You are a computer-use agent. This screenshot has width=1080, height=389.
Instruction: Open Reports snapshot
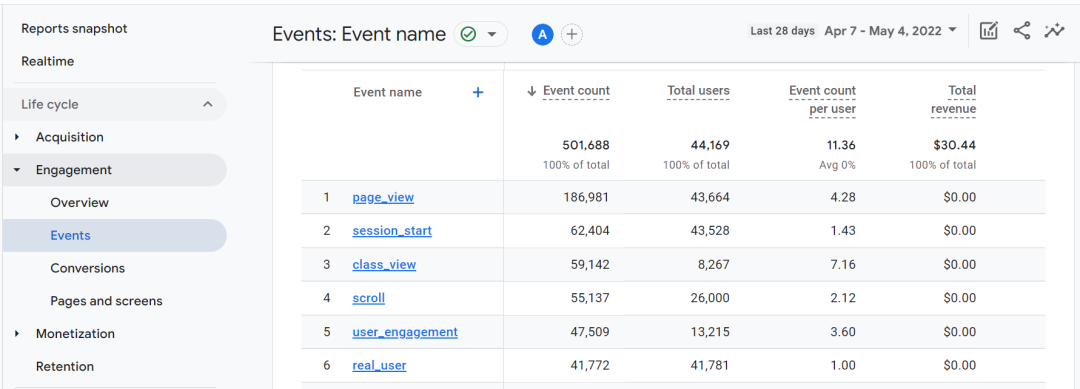click(74, 29)
